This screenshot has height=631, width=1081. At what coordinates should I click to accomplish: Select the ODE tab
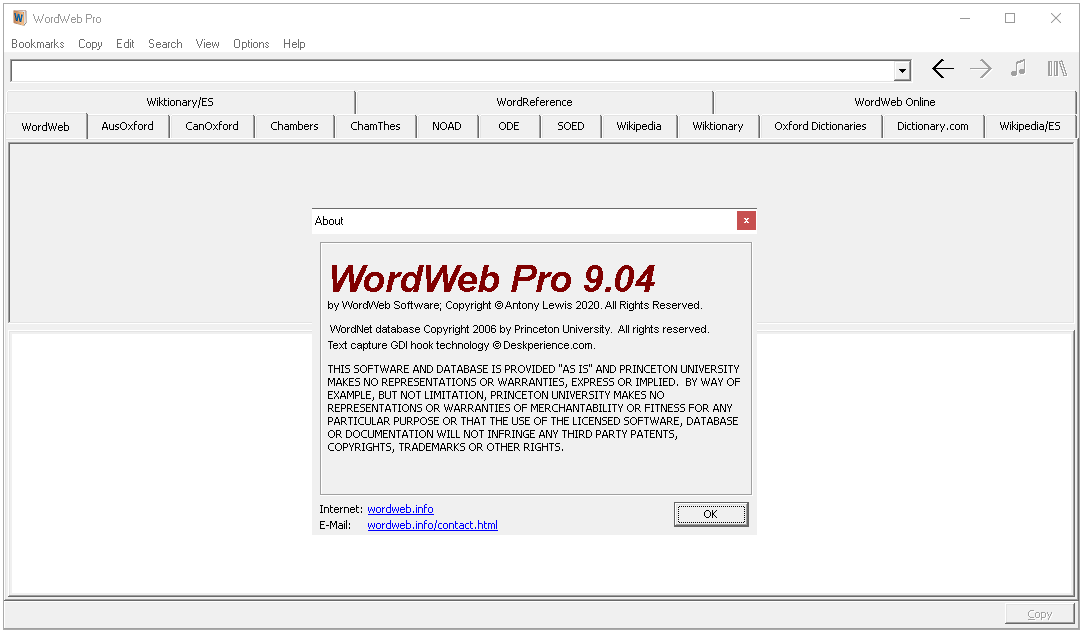point(509,126)
